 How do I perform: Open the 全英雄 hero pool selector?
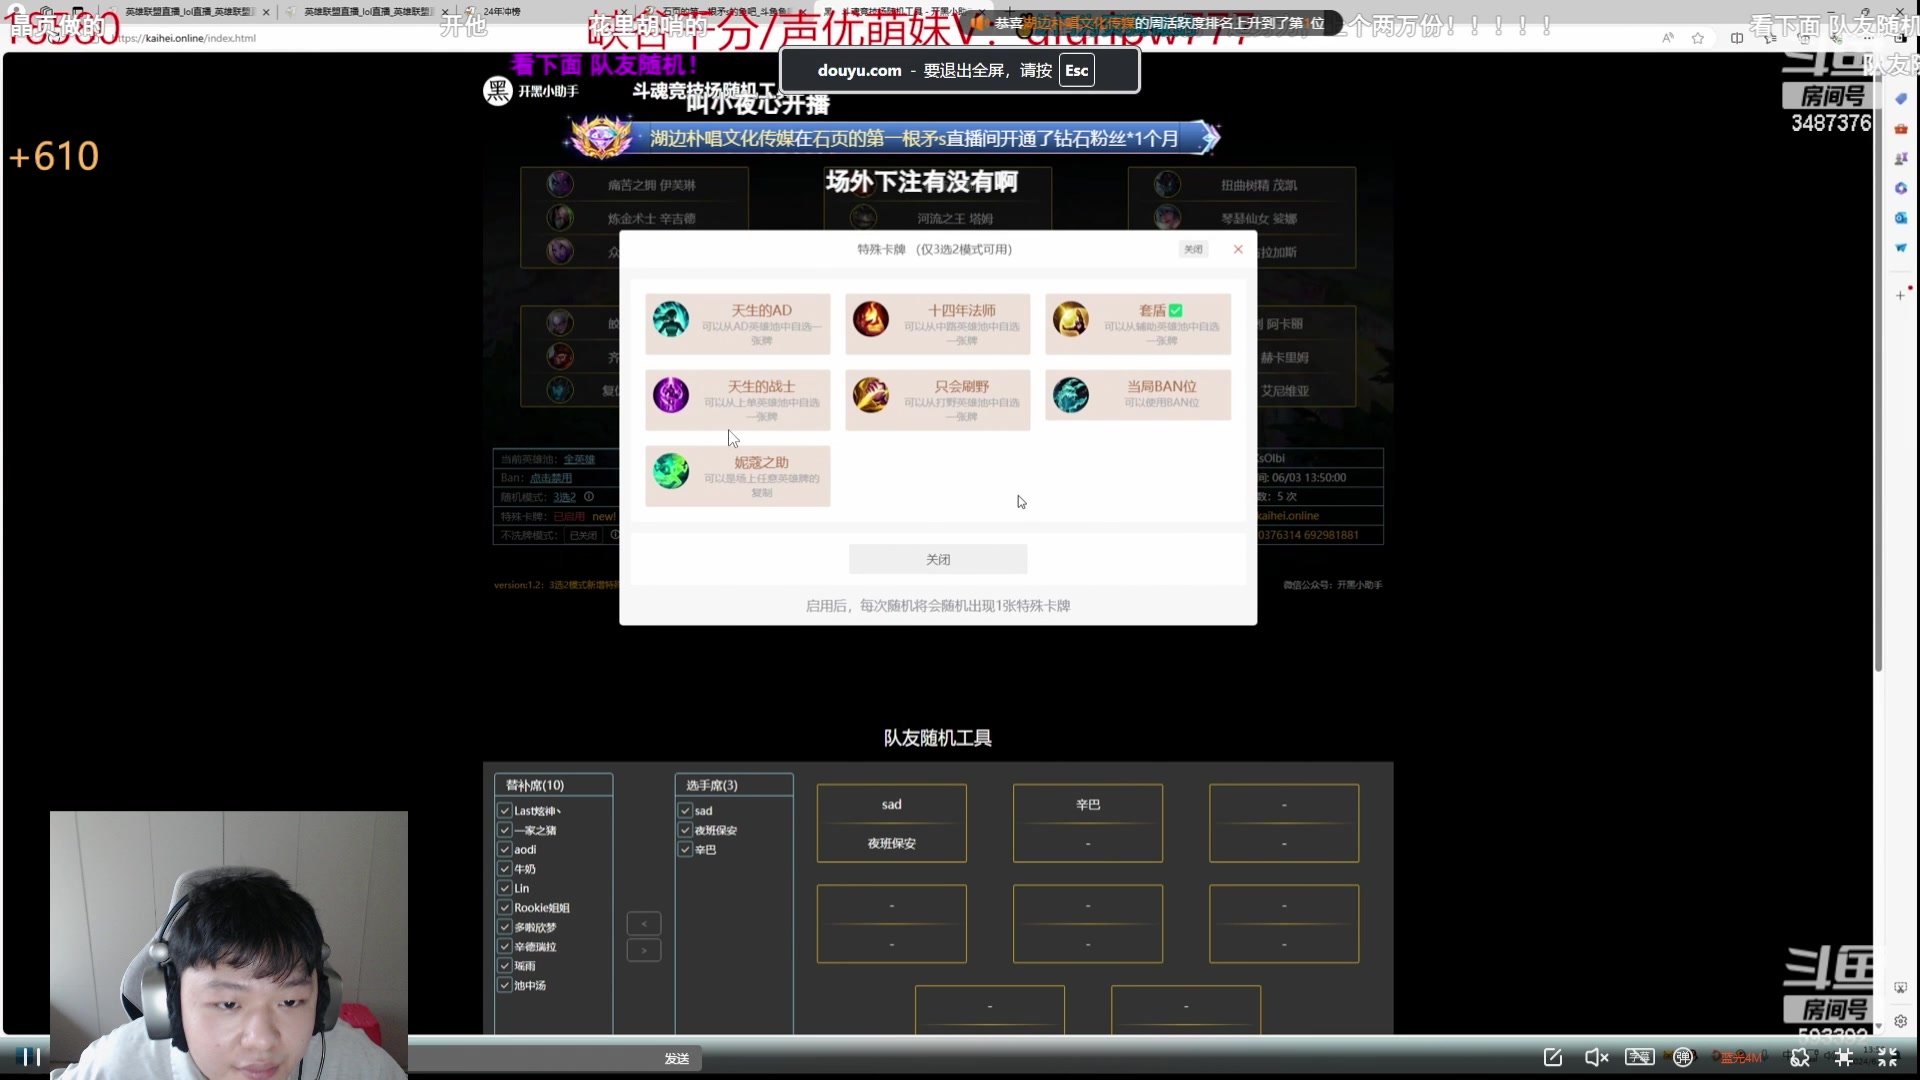click(580, 458)
